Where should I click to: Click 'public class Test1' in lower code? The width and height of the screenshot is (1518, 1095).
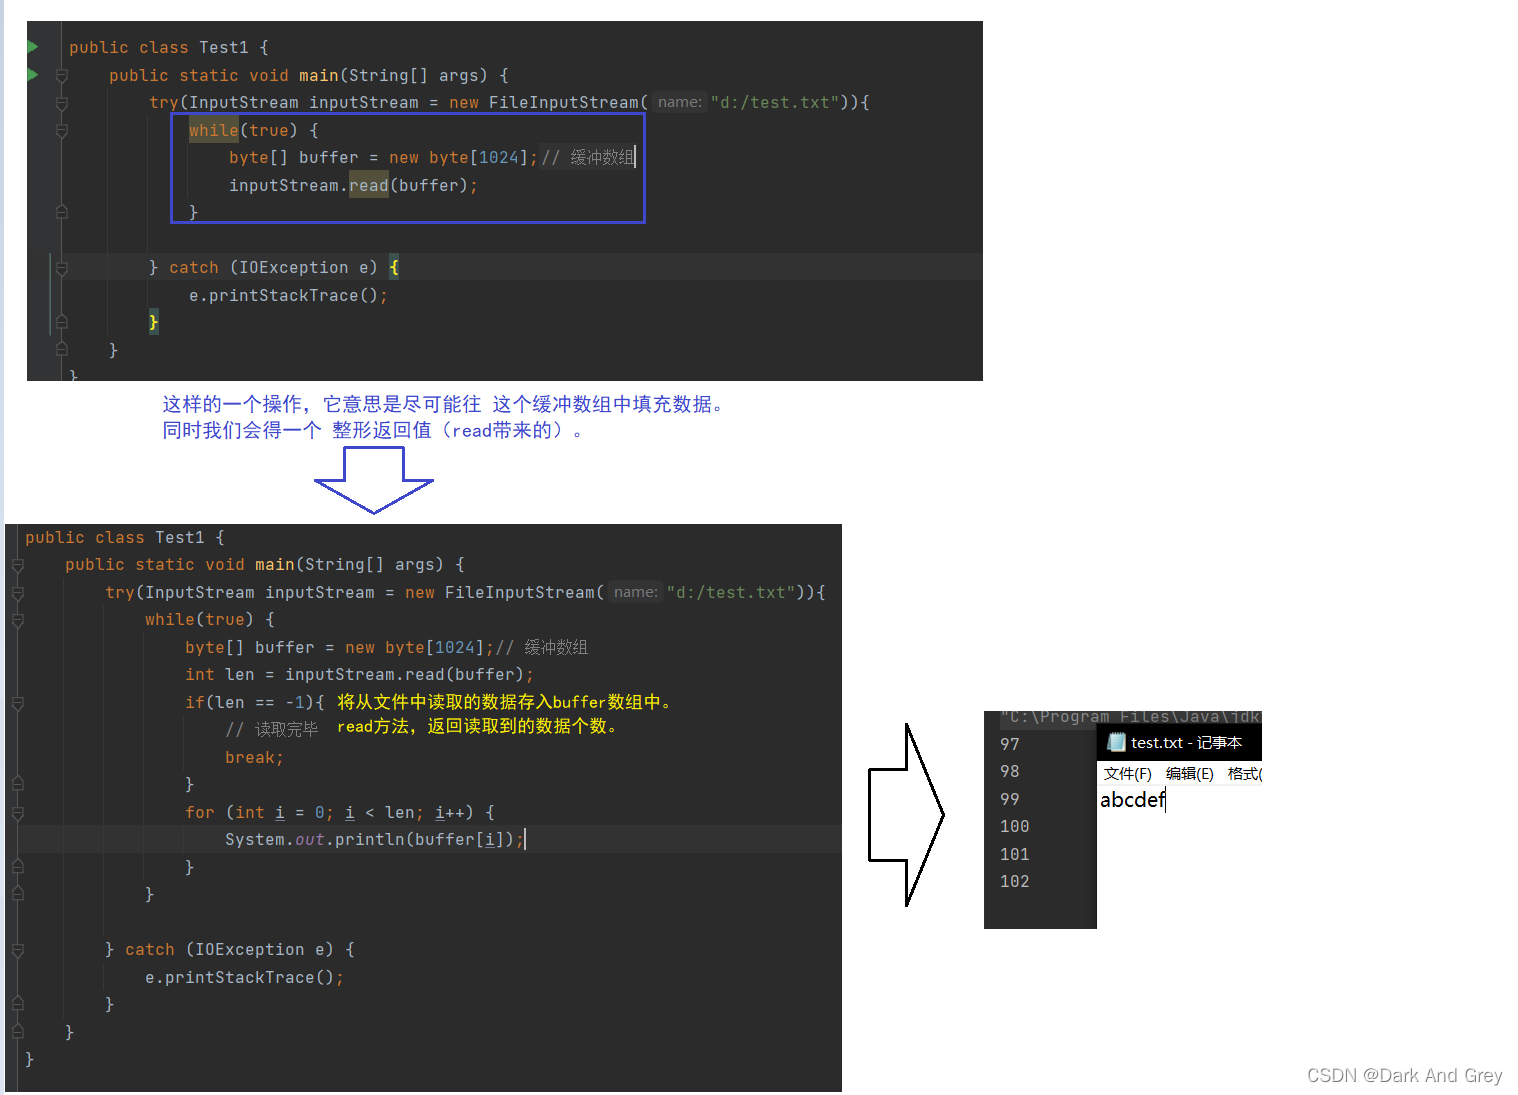(115, 538)
